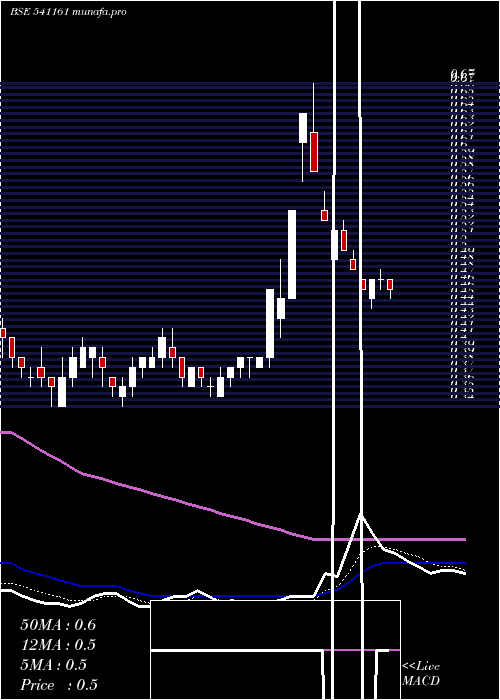This screenshot has width=500, height=700.
Task: Click the large red candlestick at the chart peak
Action: click(314, 152)
